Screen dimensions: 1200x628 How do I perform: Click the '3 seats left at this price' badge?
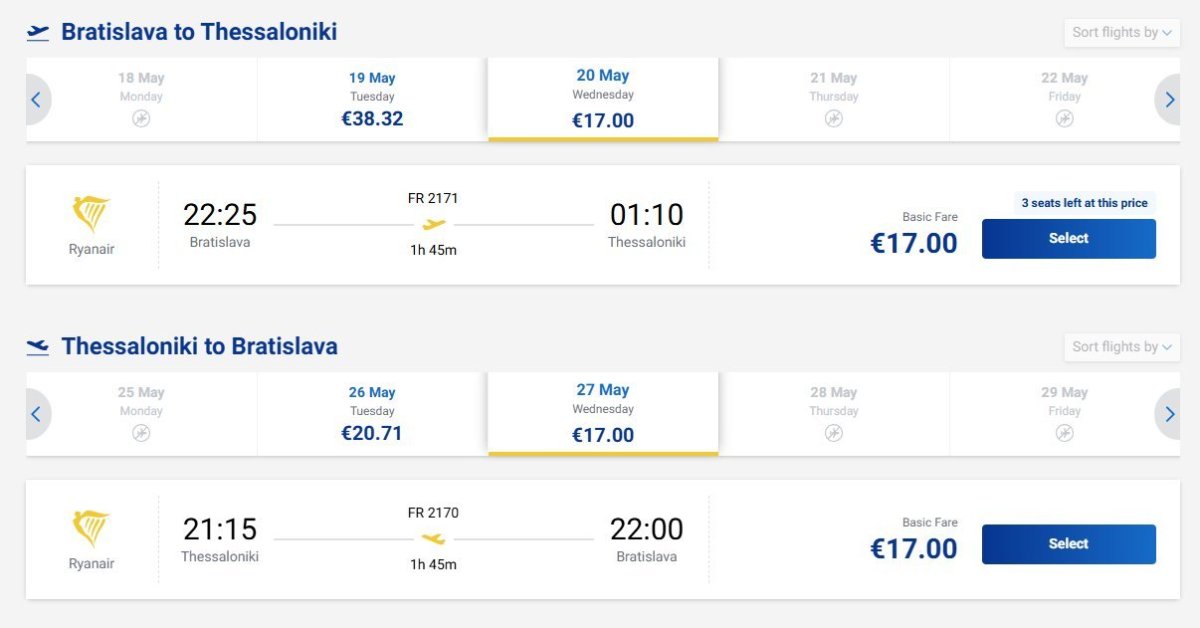pyautogui.click(x=1084, y=203)
